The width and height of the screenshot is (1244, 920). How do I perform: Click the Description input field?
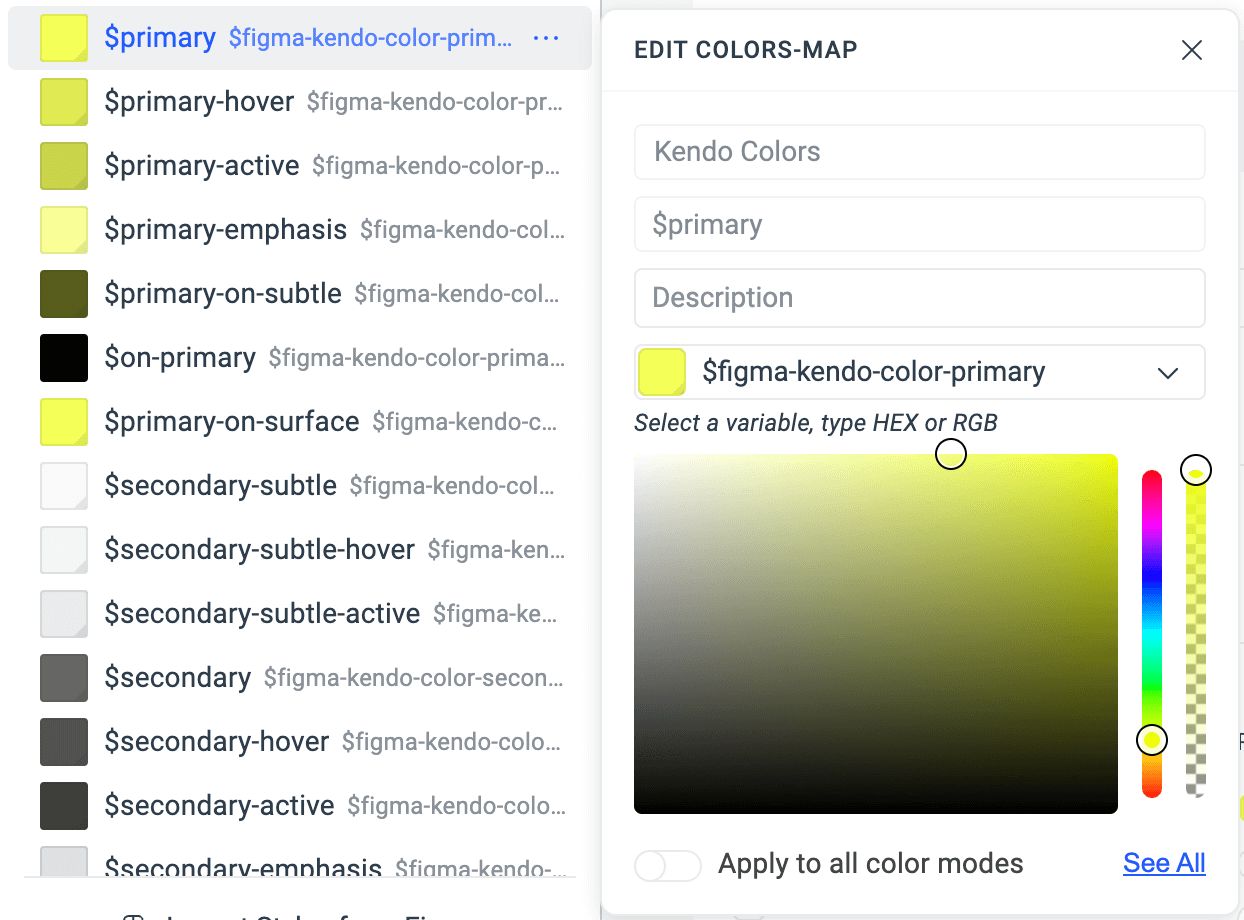[919, 298]
